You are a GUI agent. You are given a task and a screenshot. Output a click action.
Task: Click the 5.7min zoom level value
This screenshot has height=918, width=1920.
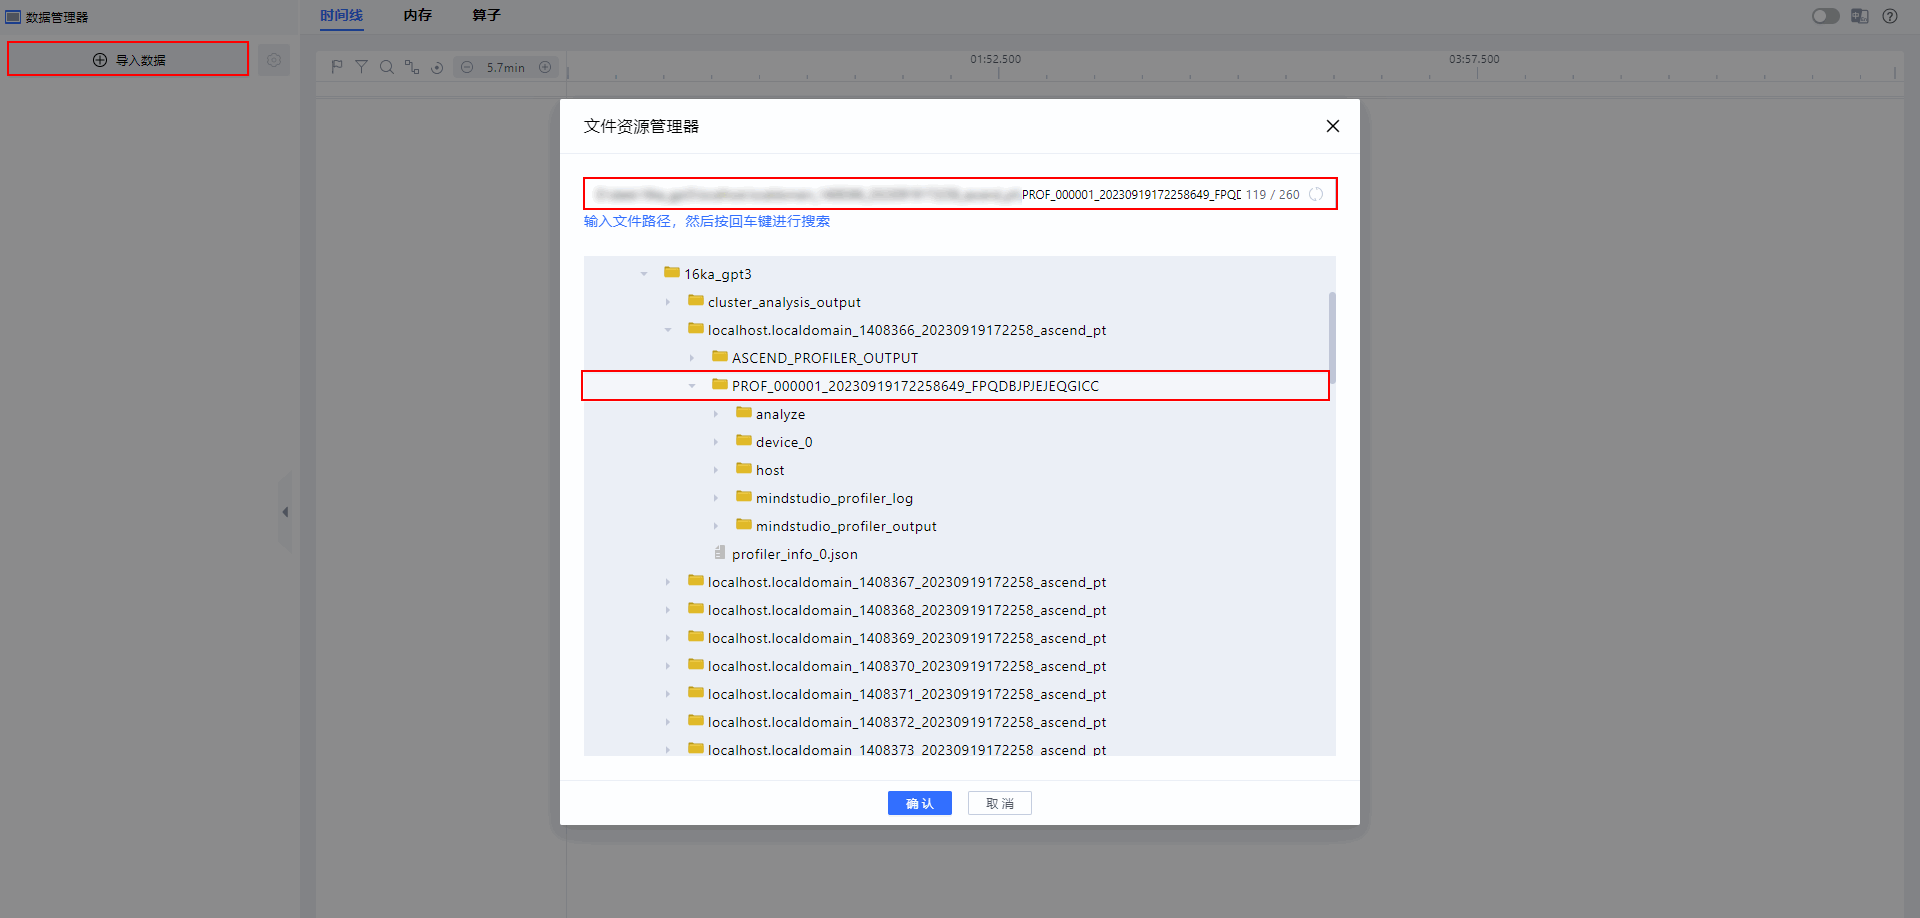506,68
